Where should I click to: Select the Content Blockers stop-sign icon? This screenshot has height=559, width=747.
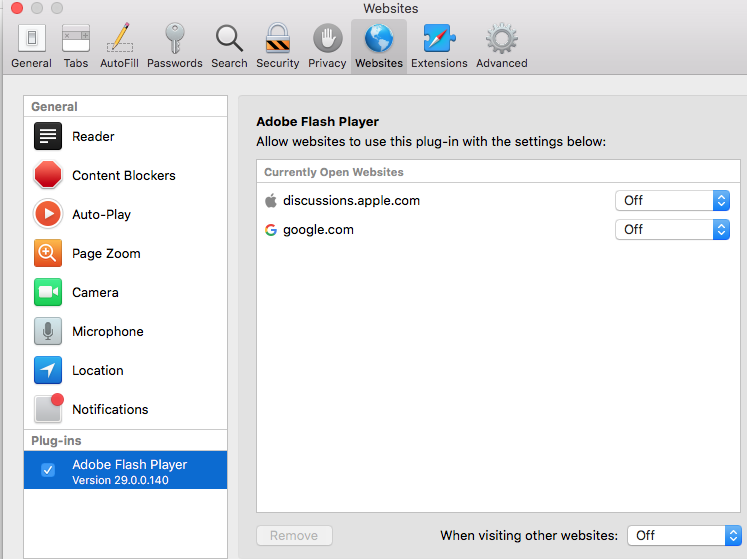point(48,175)
